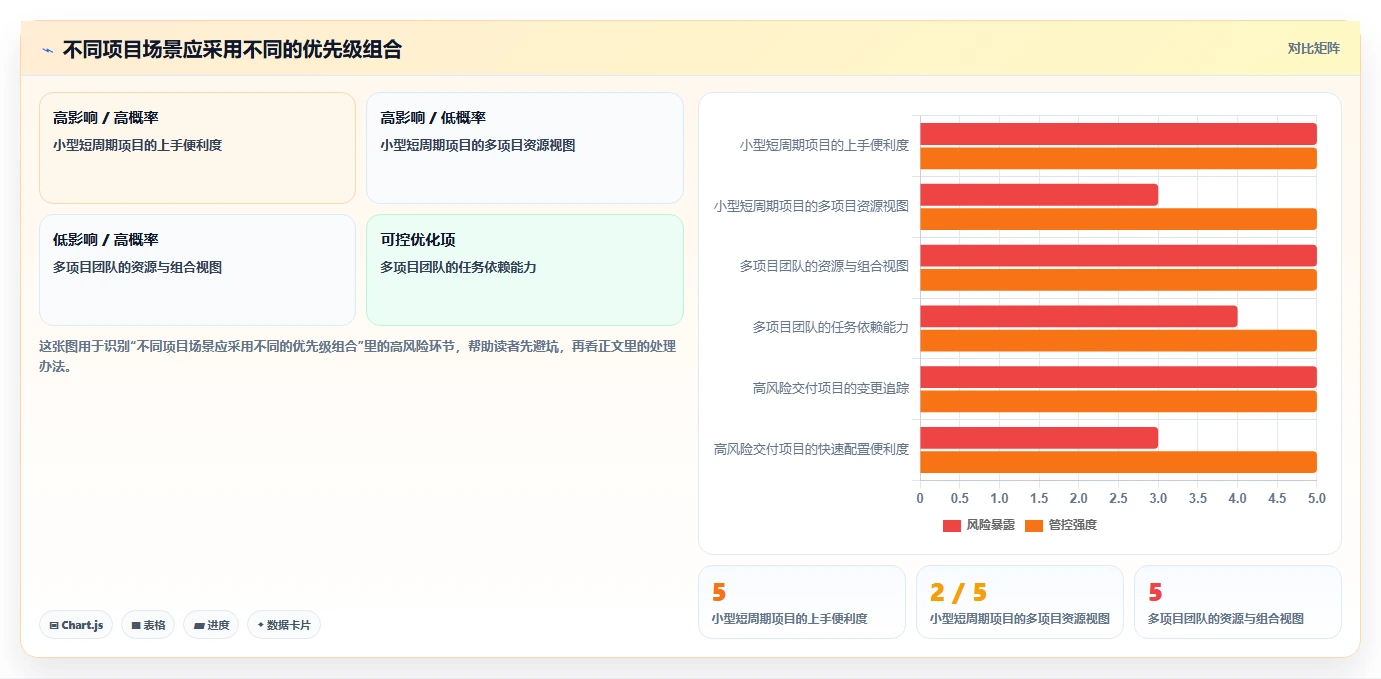Click the x-axis tick 5.0
The height and width of the screenshot is (679, 1381).
coord(1316,498)
